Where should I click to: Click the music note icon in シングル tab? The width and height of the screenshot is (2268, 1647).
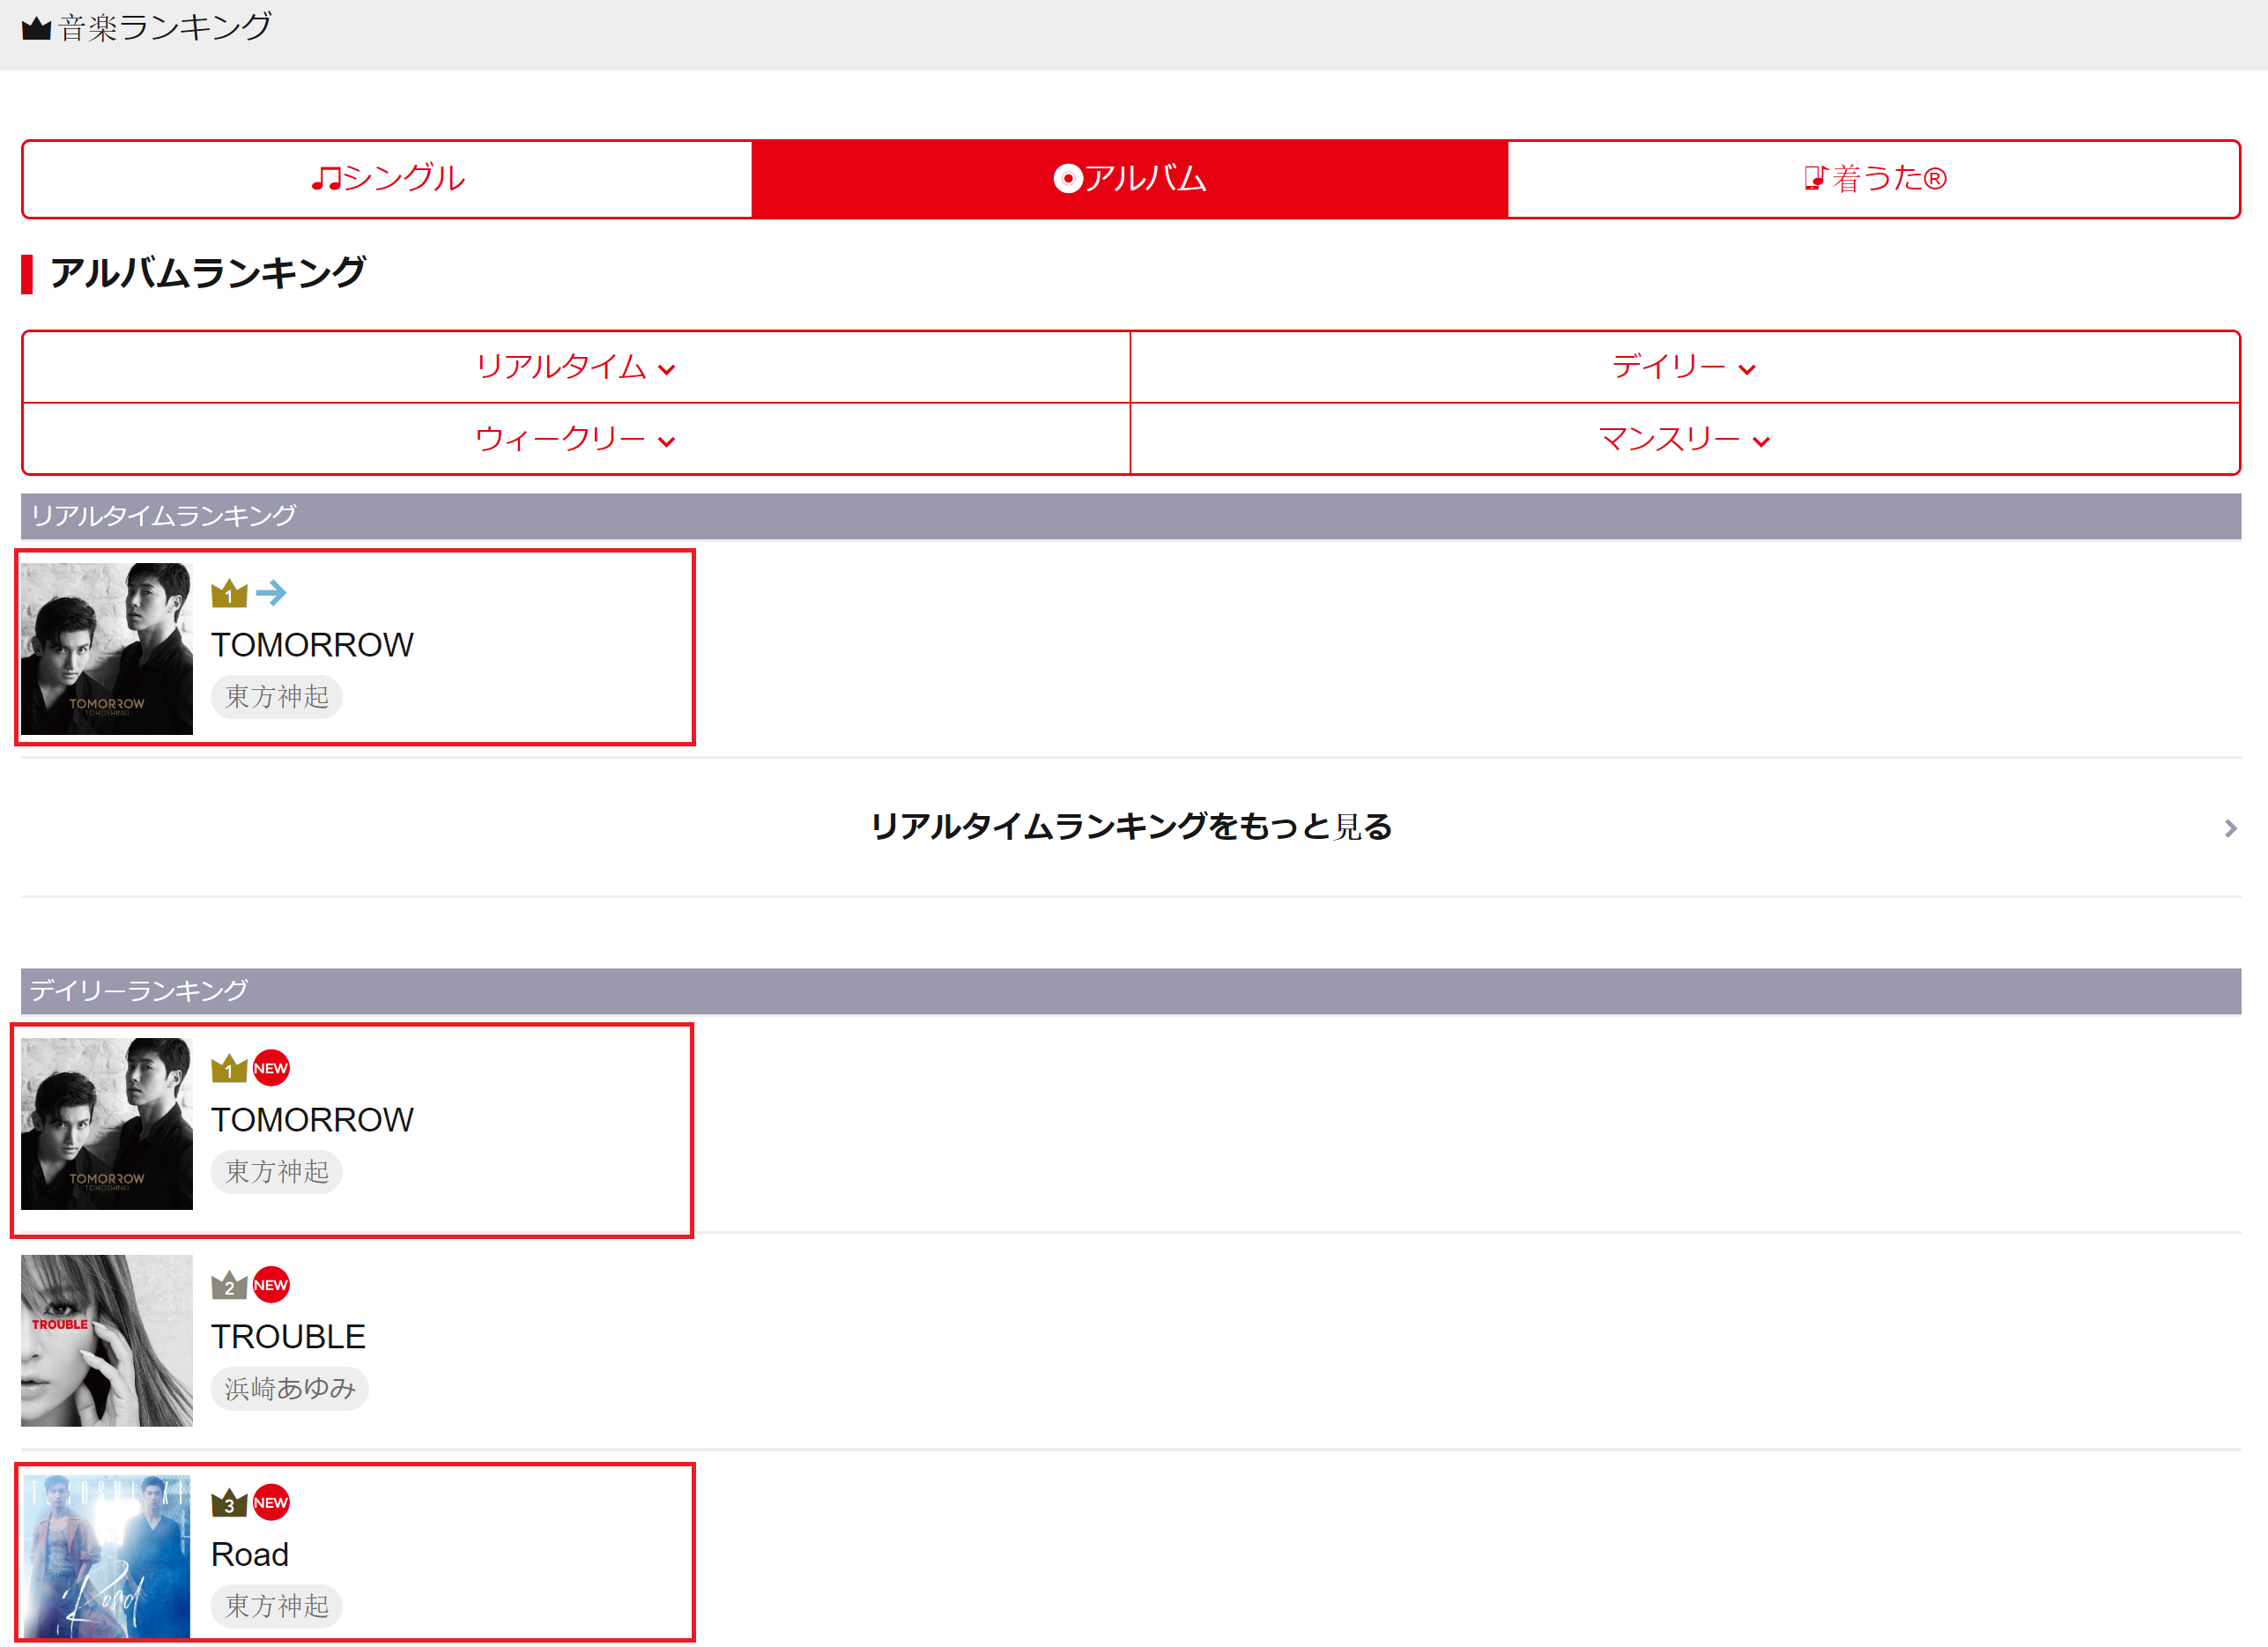coord(325,179)
